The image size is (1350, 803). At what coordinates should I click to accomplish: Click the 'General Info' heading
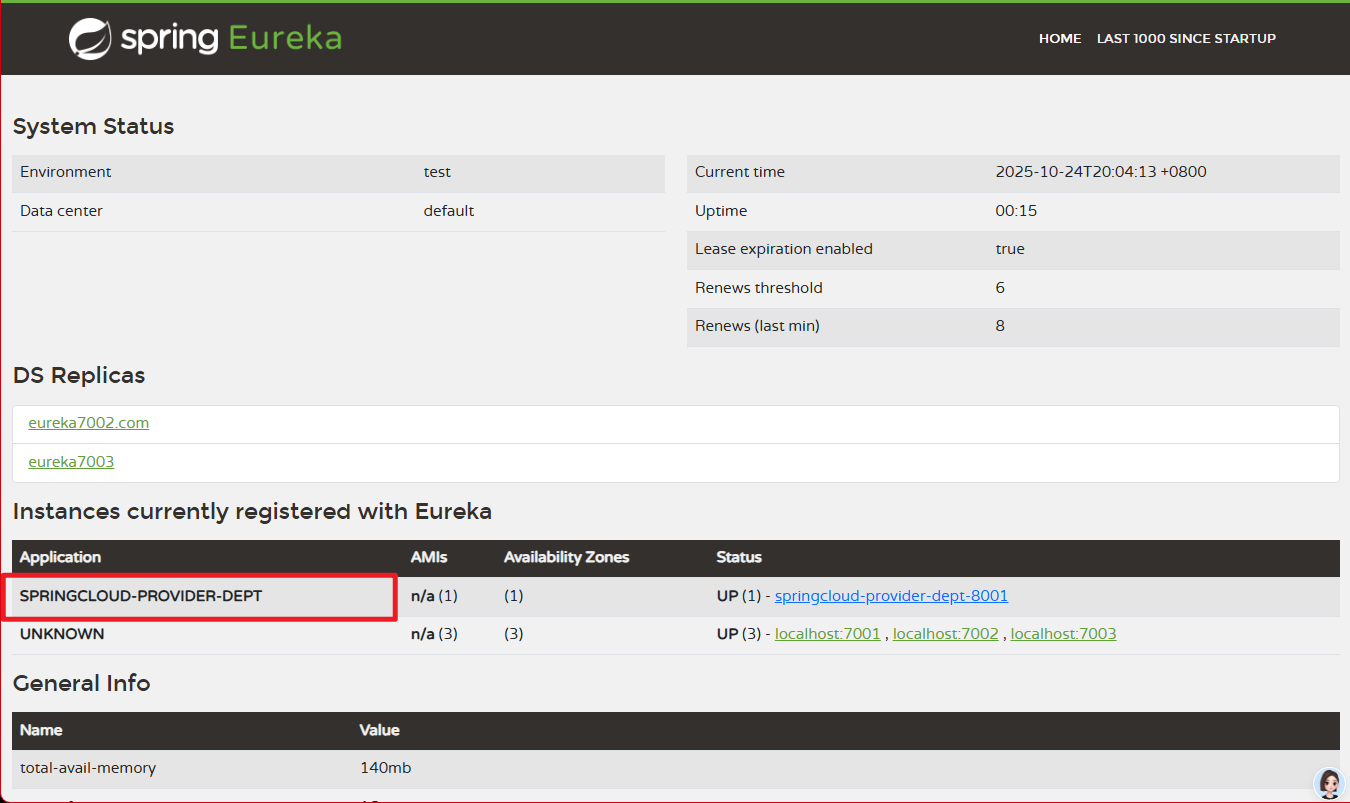pos(81,684)
